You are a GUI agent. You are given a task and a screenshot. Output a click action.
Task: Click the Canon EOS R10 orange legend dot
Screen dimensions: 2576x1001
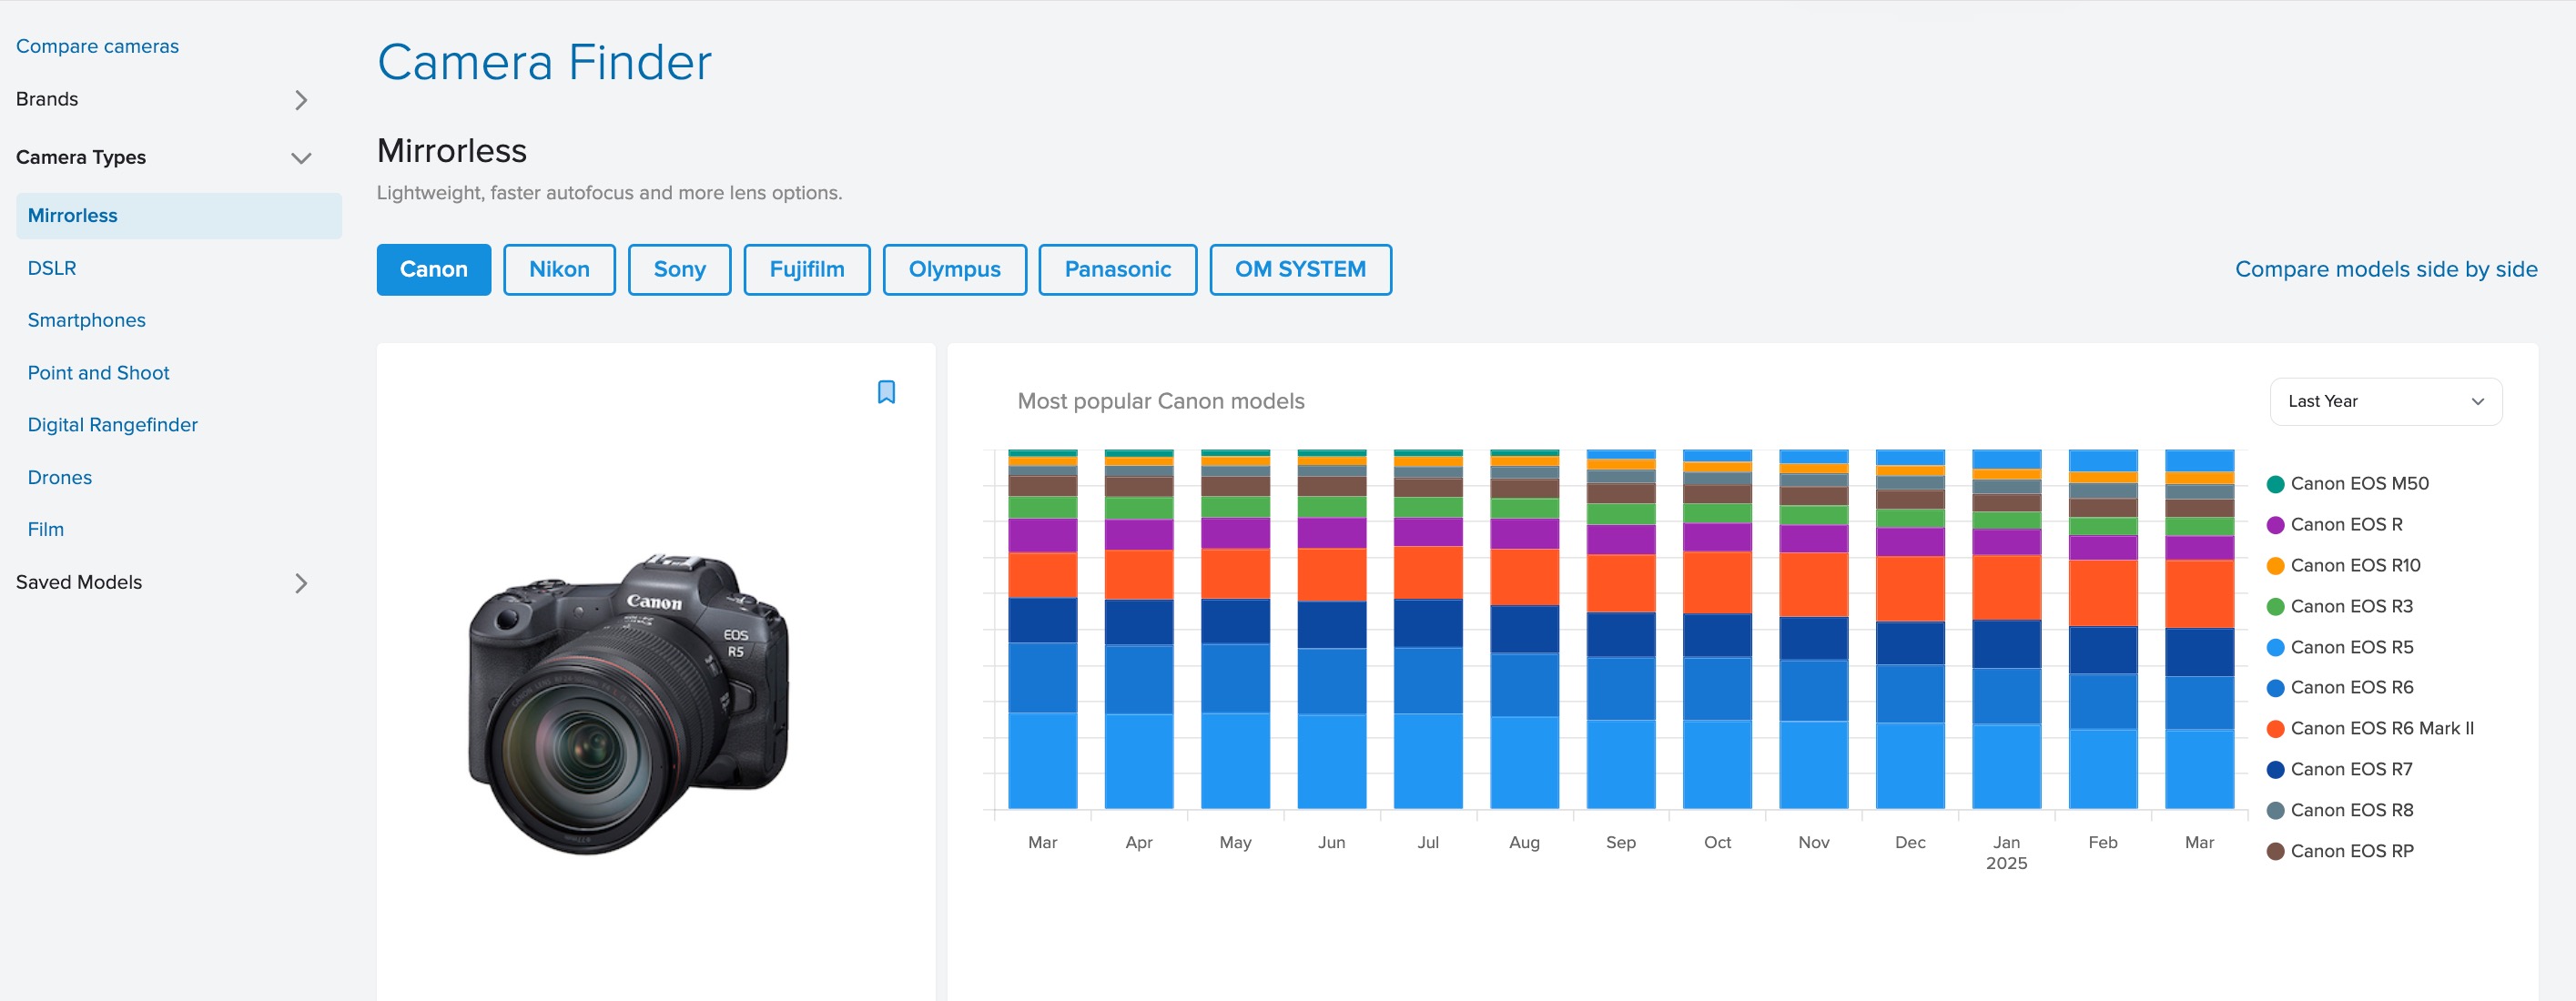(2275, 566)
